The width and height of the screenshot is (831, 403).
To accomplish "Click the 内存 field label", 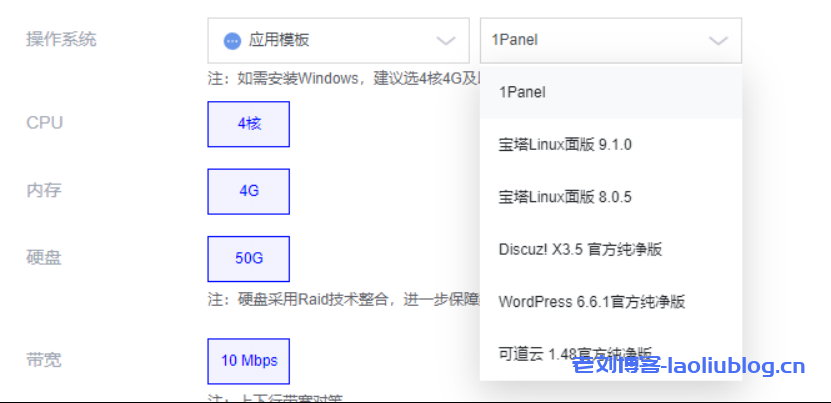I will [44, 190].
